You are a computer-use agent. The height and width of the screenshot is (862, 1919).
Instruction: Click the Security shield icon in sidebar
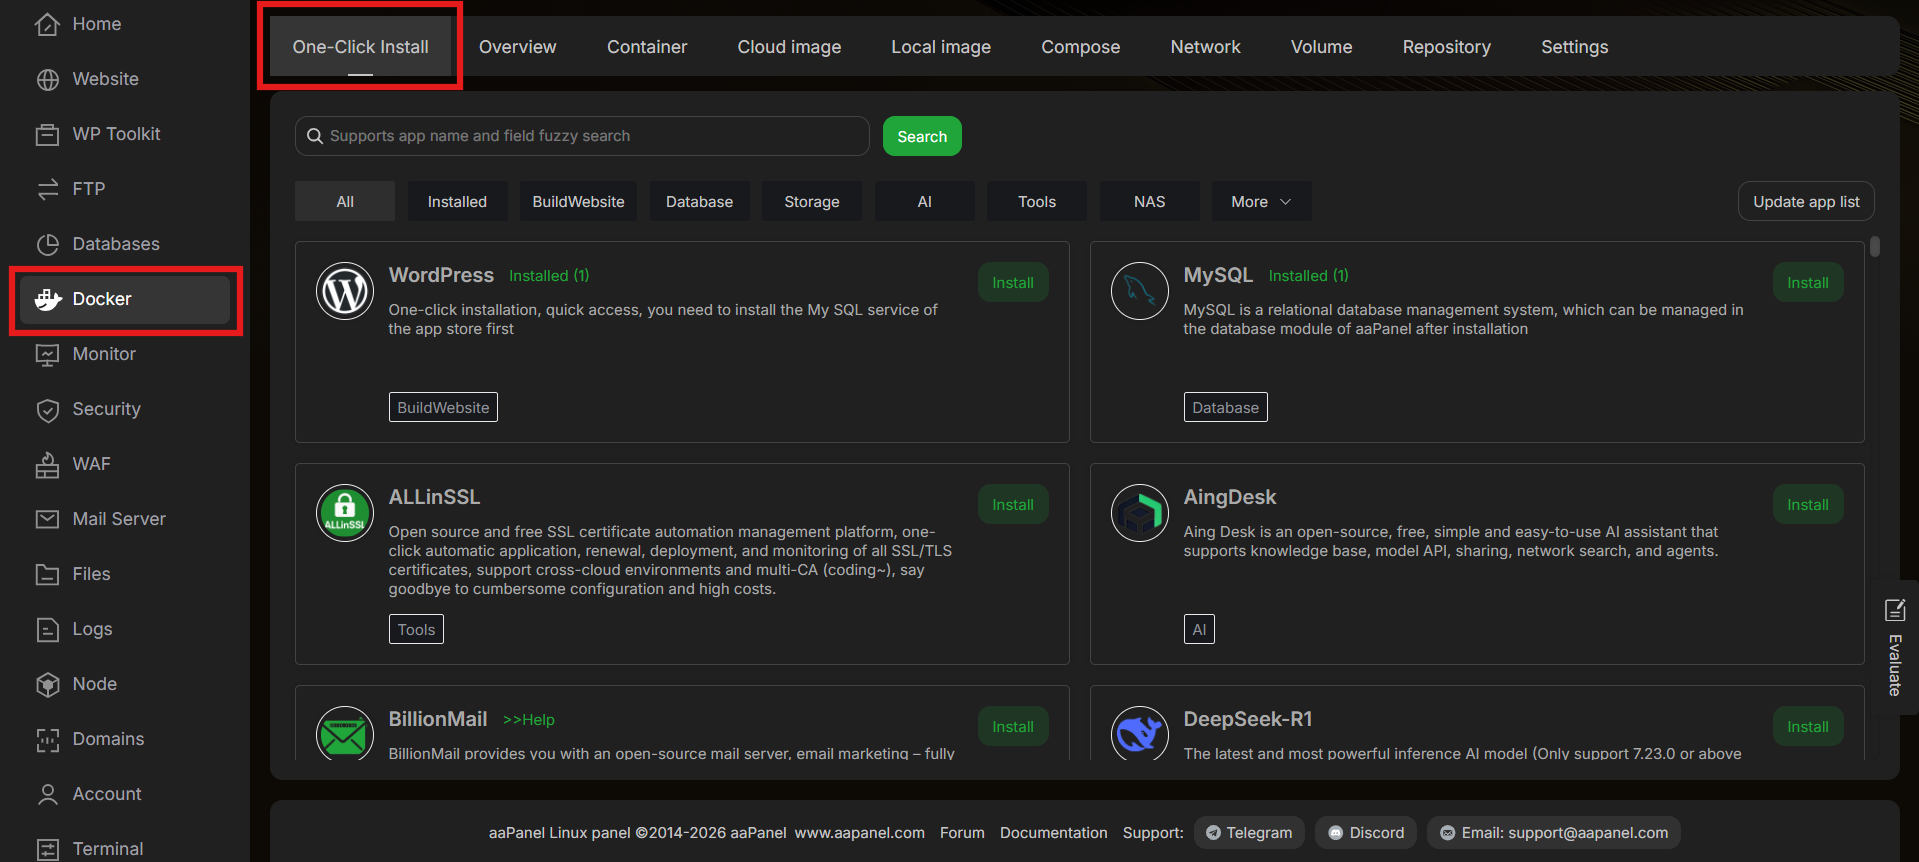coord(47,409)
